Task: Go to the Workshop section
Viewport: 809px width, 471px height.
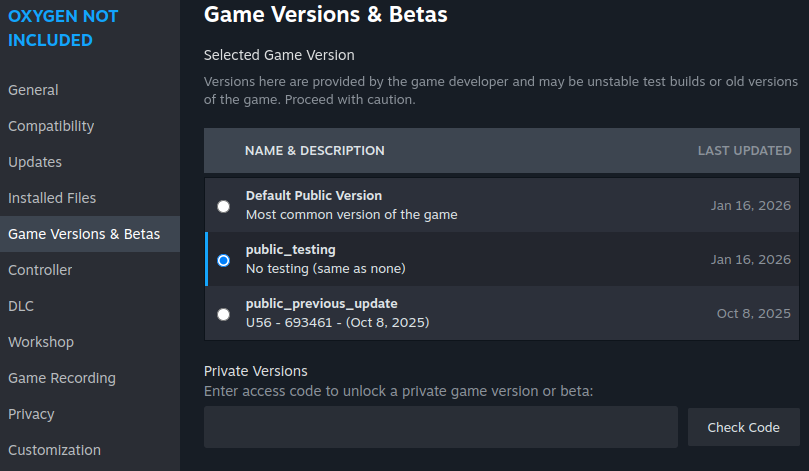Action: [x=90, y=342]
